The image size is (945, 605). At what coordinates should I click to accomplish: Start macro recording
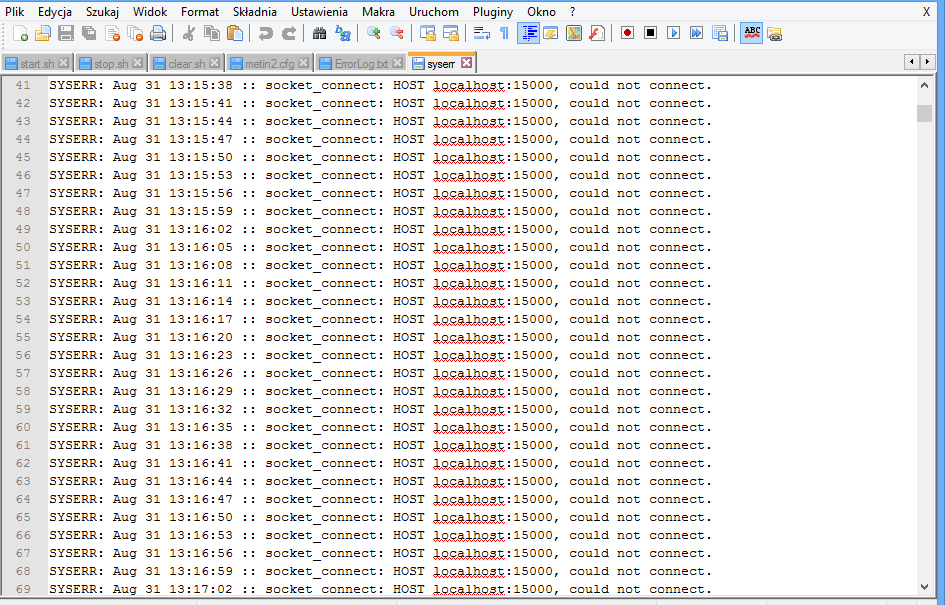(627, 34)
